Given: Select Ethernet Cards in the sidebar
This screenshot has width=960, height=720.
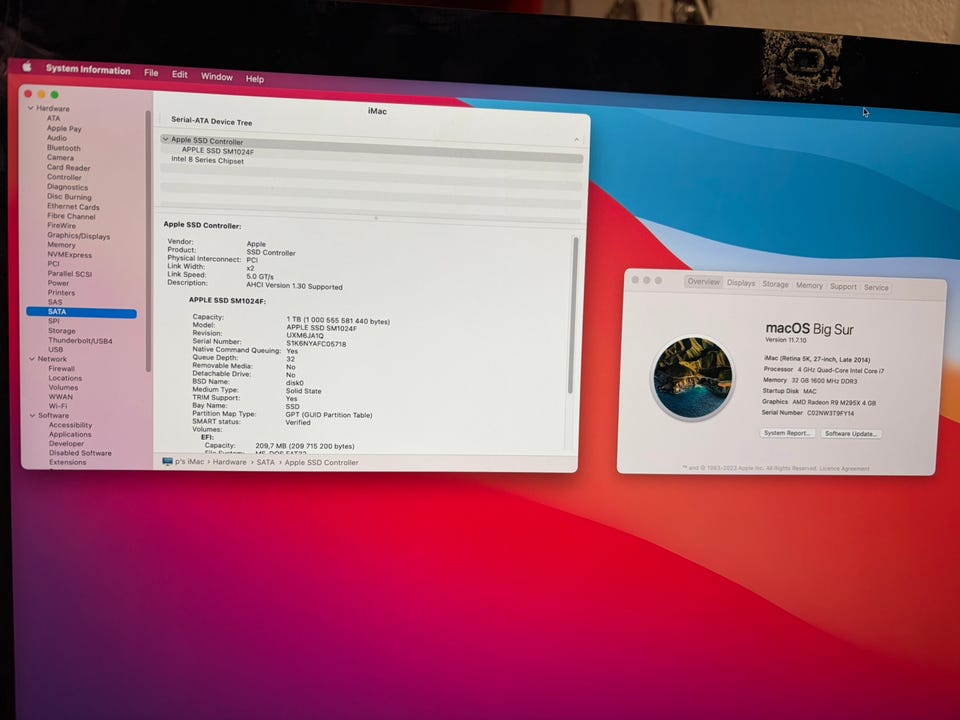Looking at the screenshot, I should click(x=73, y=206).
